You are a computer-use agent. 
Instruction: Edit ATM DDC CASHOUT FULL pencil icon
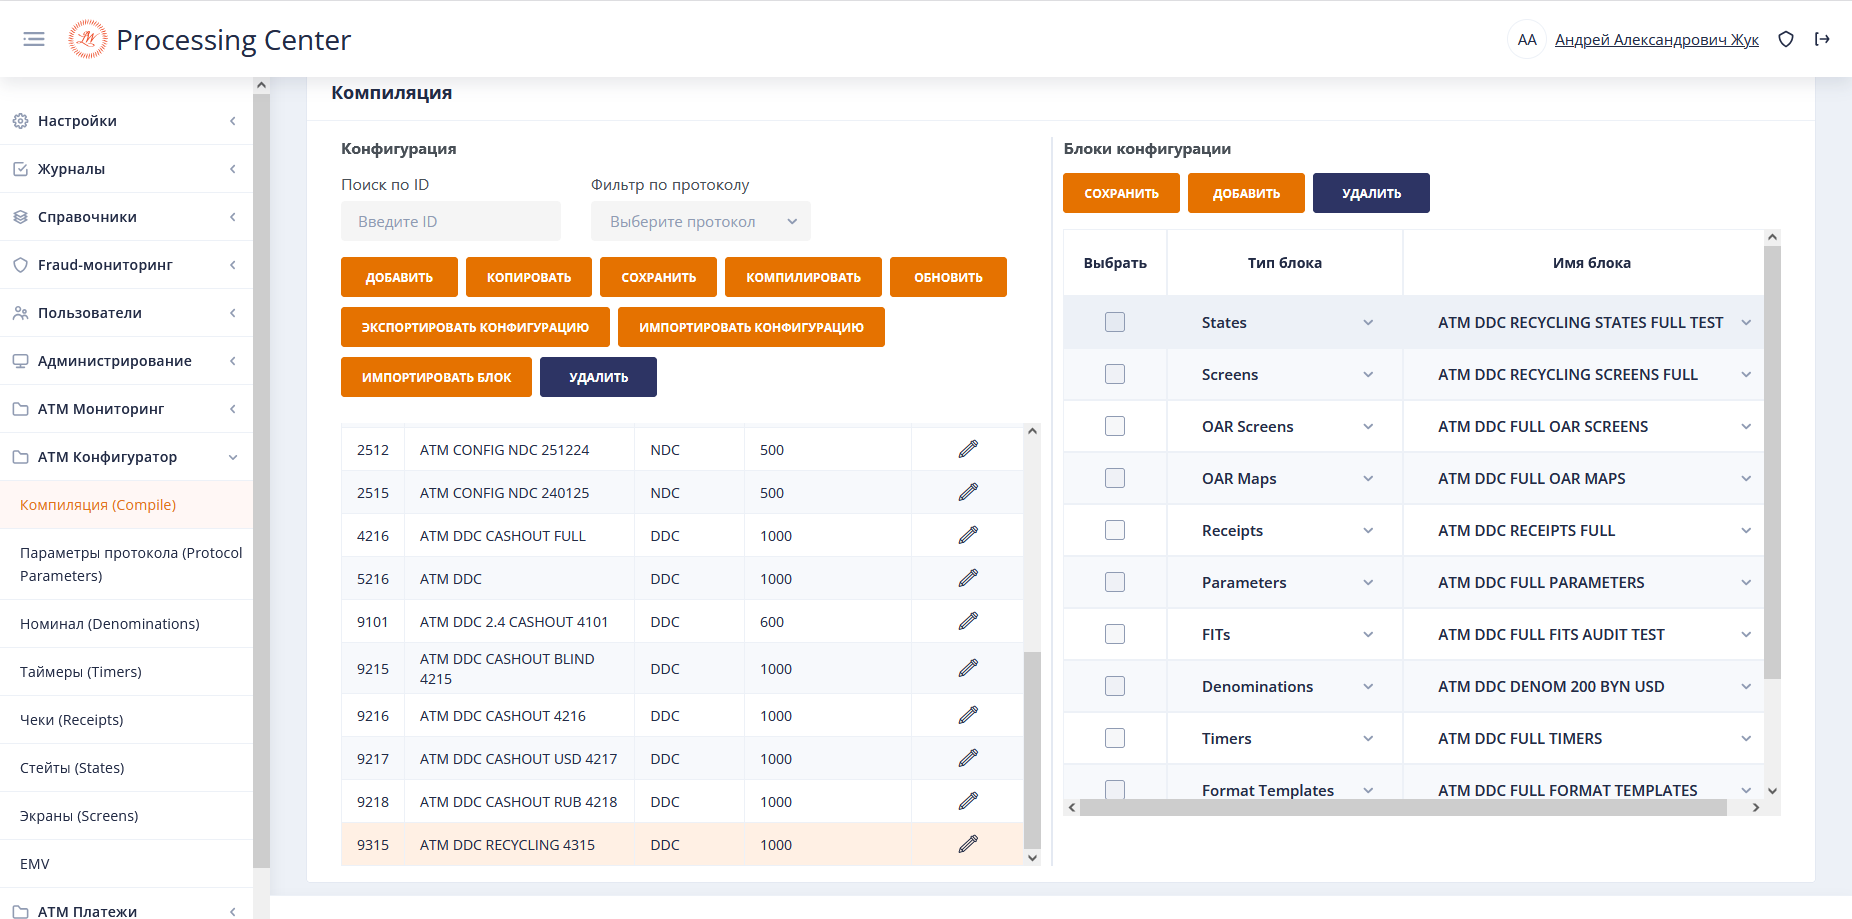coord(967,535)
